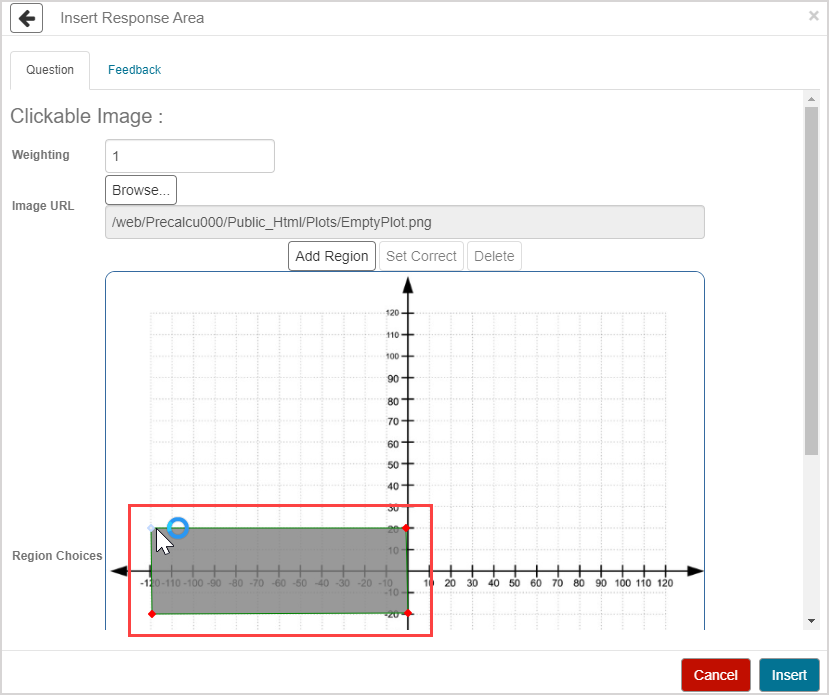Viewport: 829px width, 695px height.
Task: Switch to the Question tab
Action: 50,70
